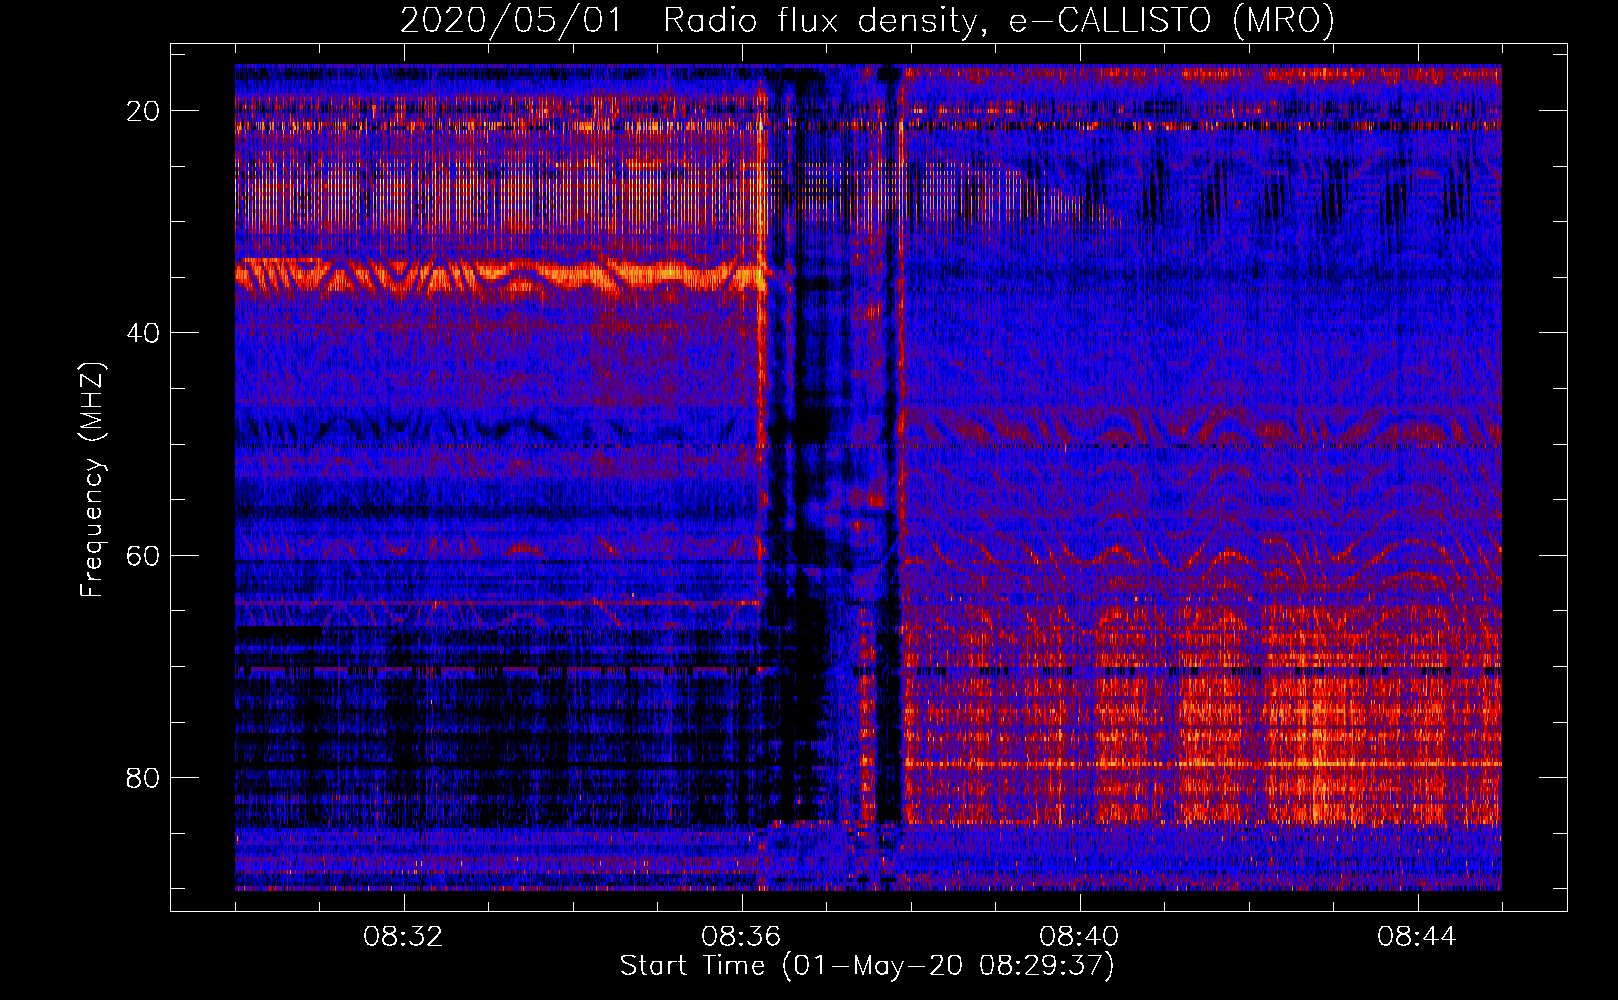The height and width of the screenshot is (1000, 1618).
Task: Click the '40' frequency tick label
Action: (144, 333)
